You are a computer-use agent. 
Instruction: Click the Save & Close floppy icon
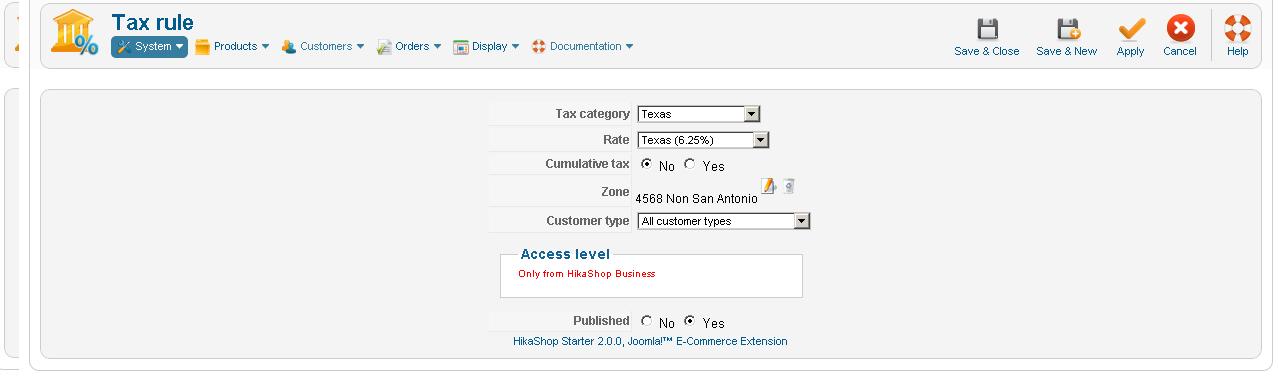[987, 29]
